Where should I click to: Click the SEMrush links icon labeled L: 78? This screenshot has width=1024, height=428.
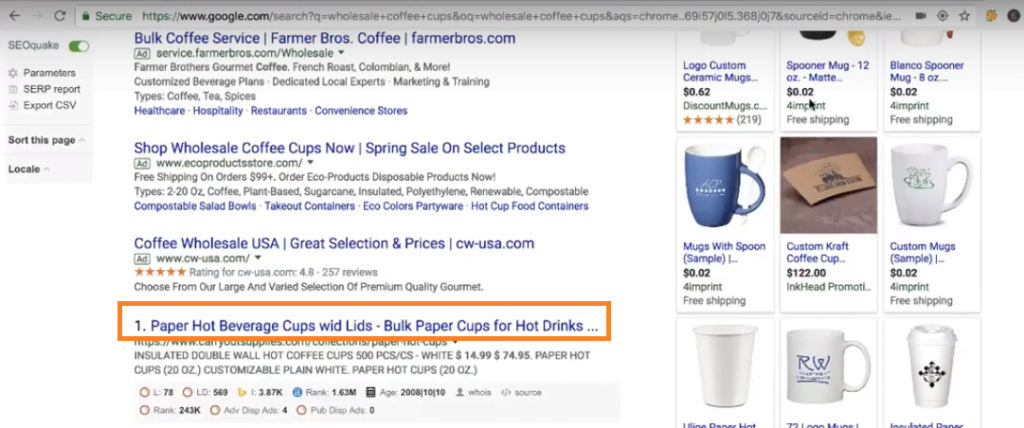coord(144,393)
